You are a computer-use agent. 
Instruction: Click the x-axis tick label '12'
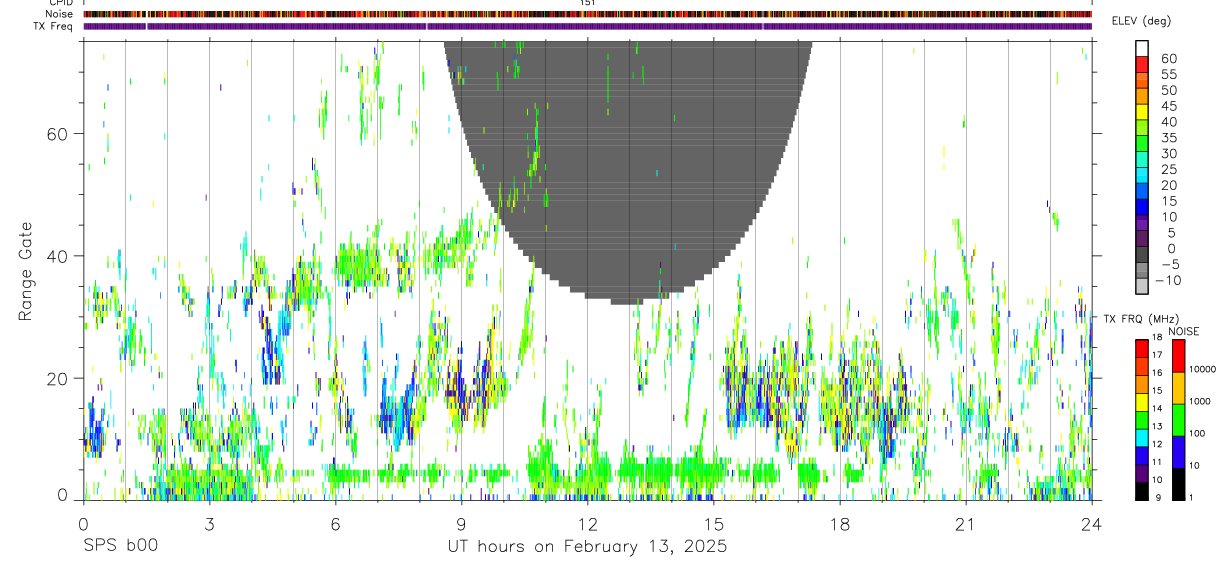587,523
